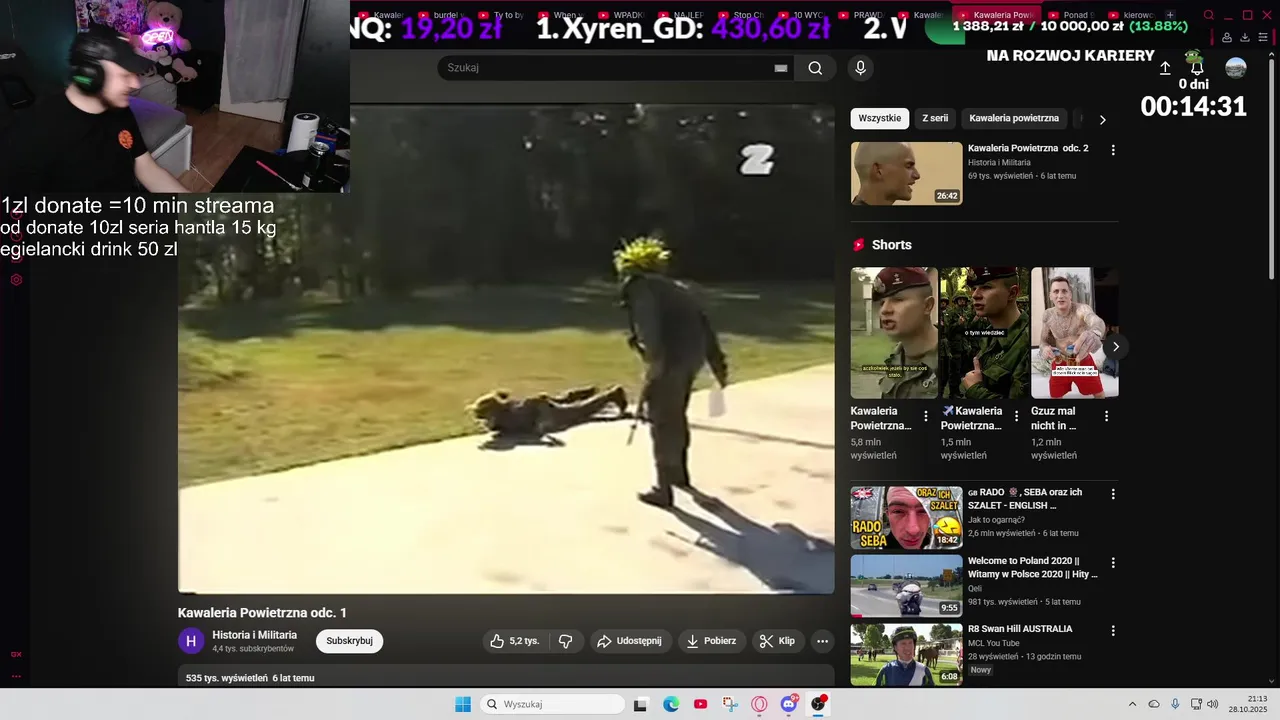Open Welcome to Poland 2020 thumbnail
The image size is (1280, 720).
pyautogui.click(x=907, y=586)
